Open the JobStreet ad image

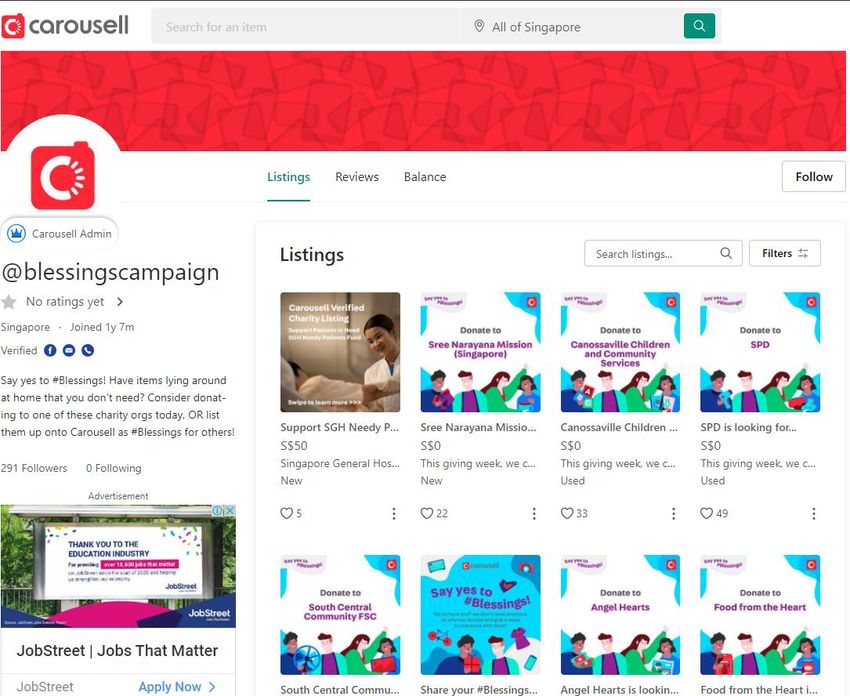[x=118, y=566]
